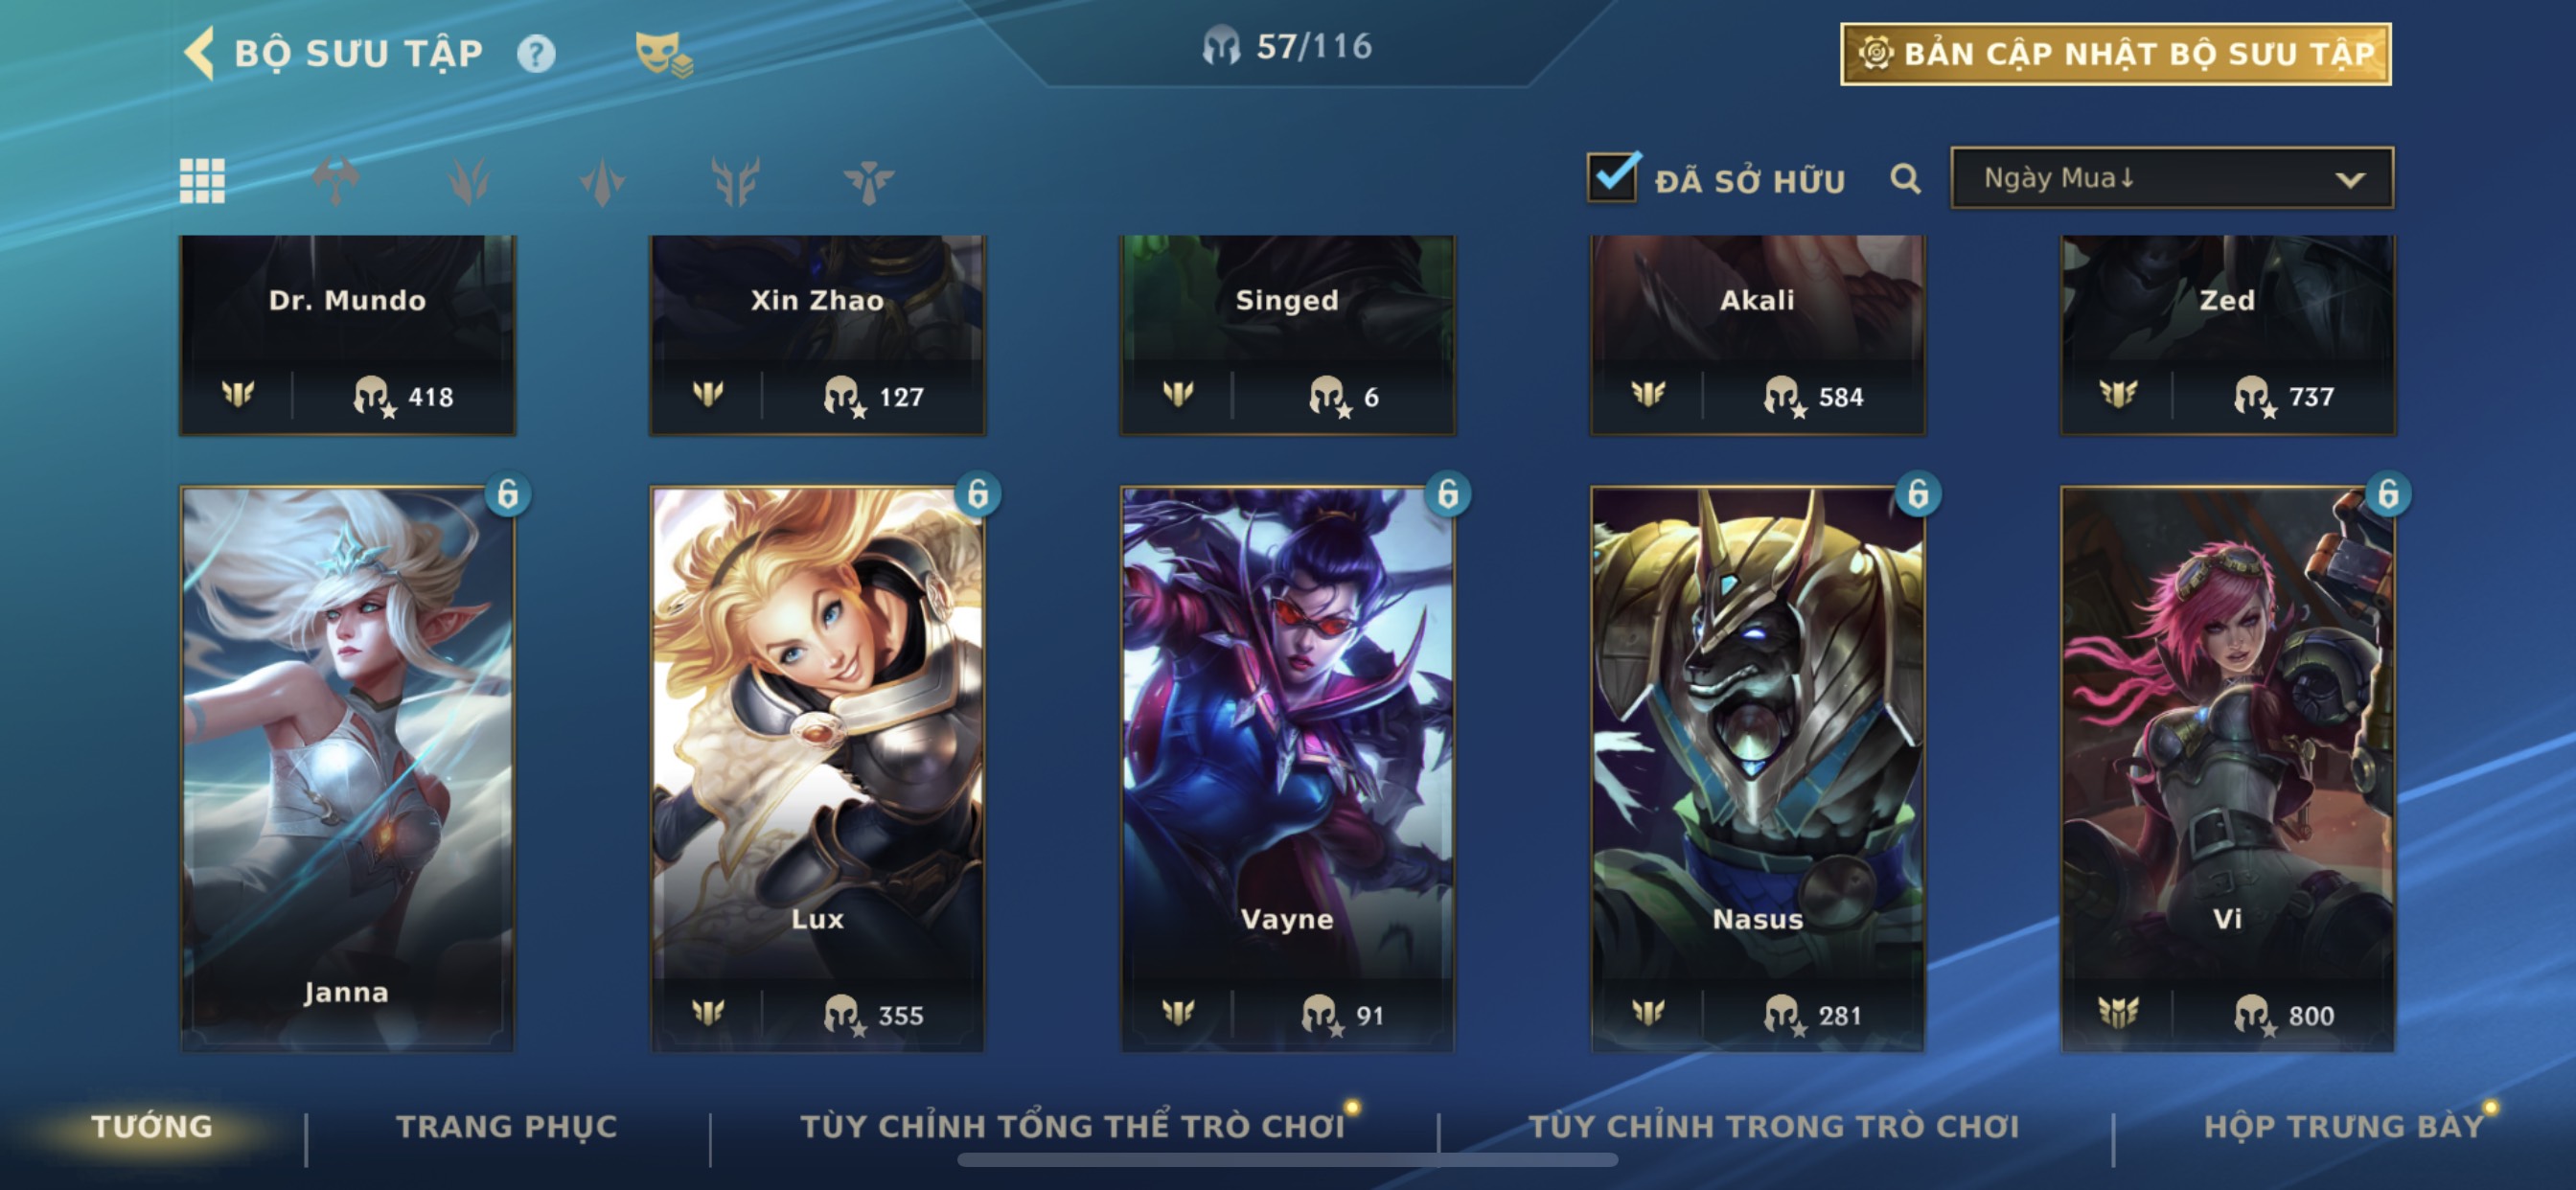The image size is (2576, 1190).
Task: Click lock badge on Janna card
Action: 508,494
